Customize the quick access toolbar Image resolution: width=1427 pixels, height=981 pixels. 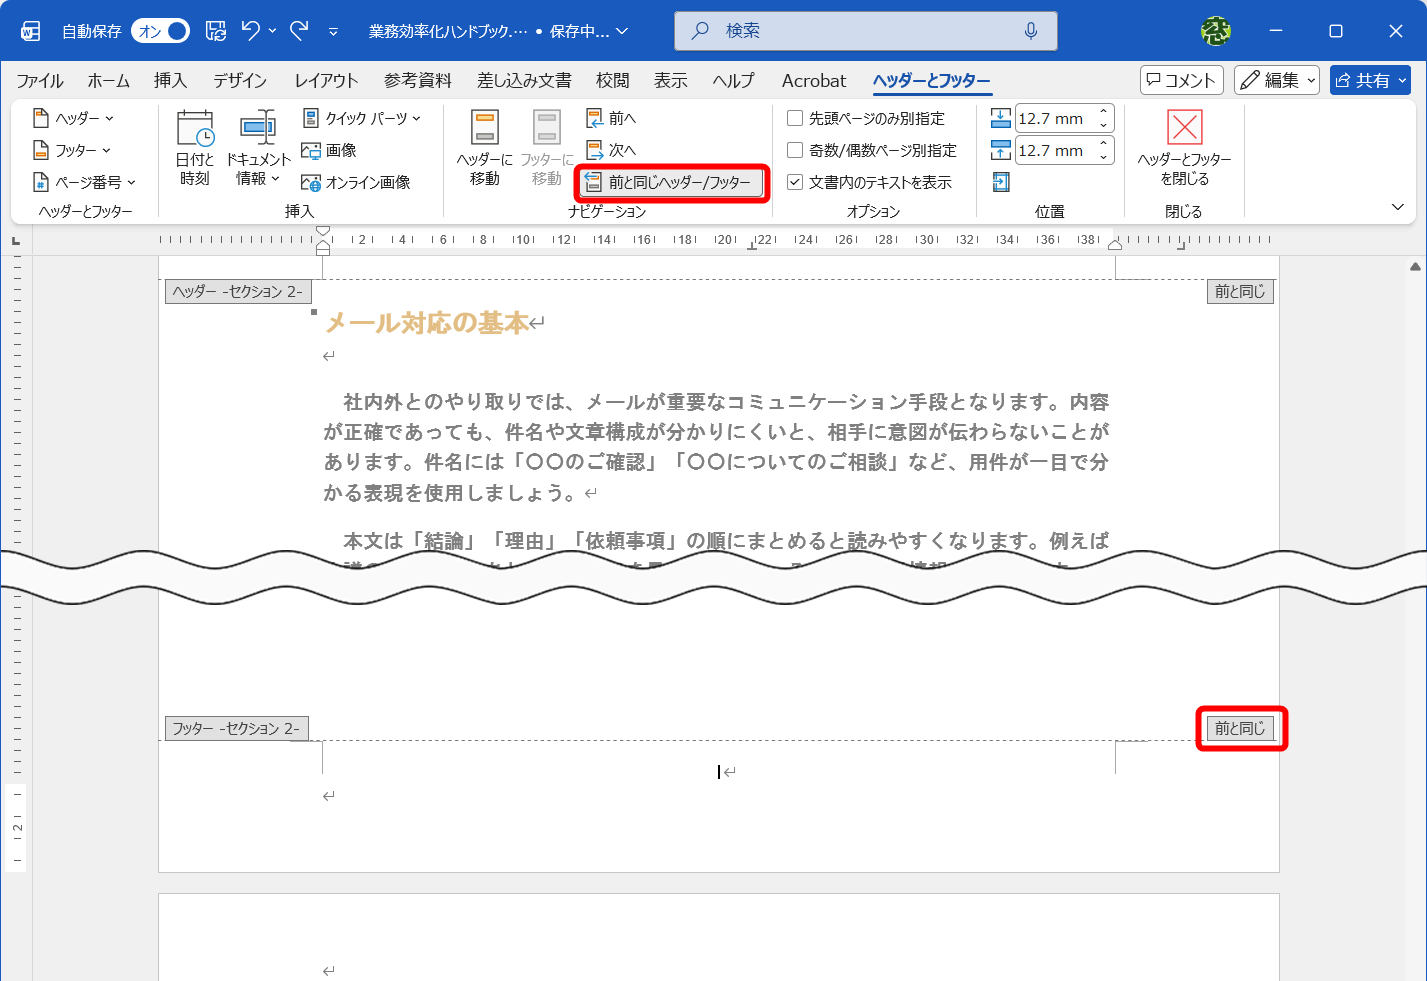333,31
